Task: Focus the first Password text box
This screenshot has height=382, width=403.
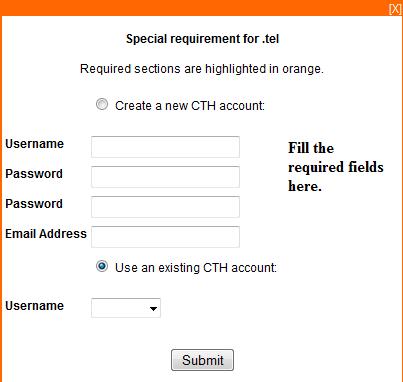Action: pyautogui.click(x=165, y=177)
